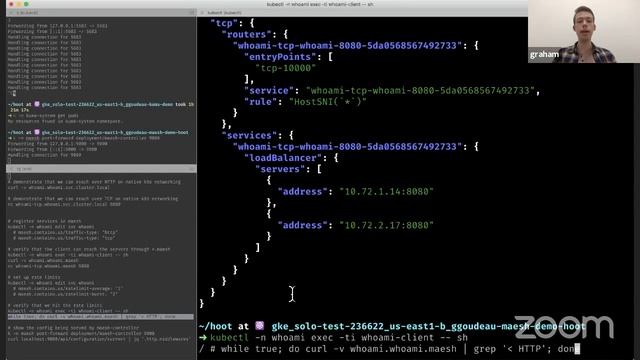The width and height of the screenshot is (640, 360).
Task: Click 'curl -v whoami.whoami.svc.cluster.local' in left notes
Action: coord(59,187)
